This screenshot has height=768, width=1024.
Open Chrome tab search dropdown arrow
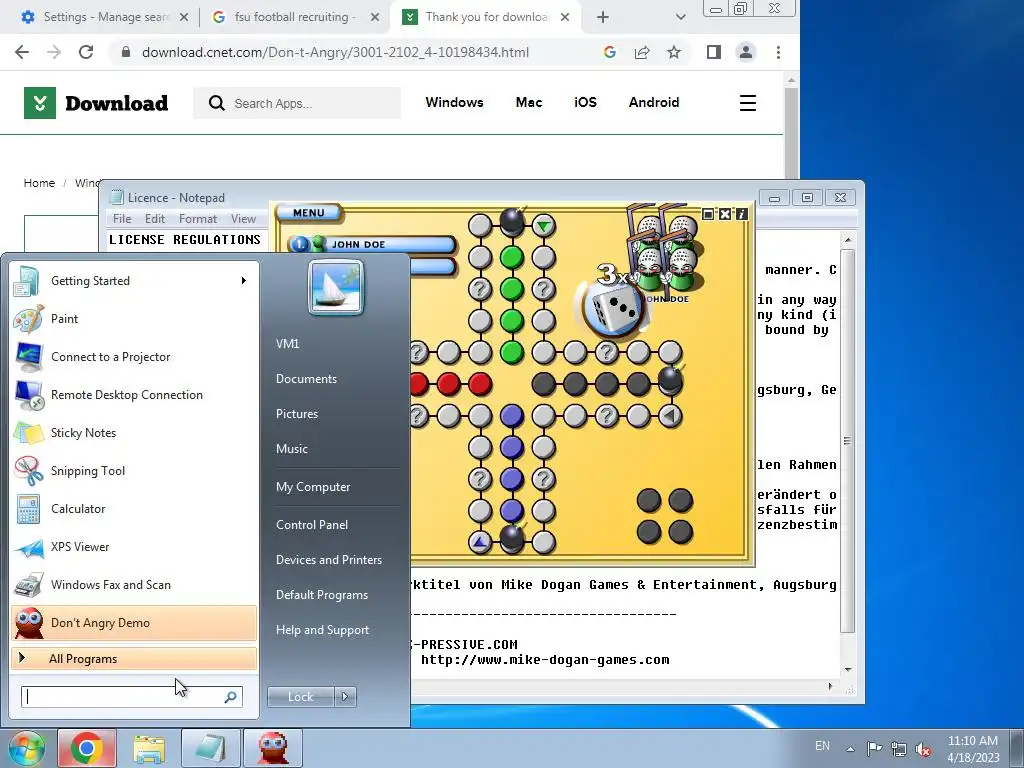click(x=680, y=17)
